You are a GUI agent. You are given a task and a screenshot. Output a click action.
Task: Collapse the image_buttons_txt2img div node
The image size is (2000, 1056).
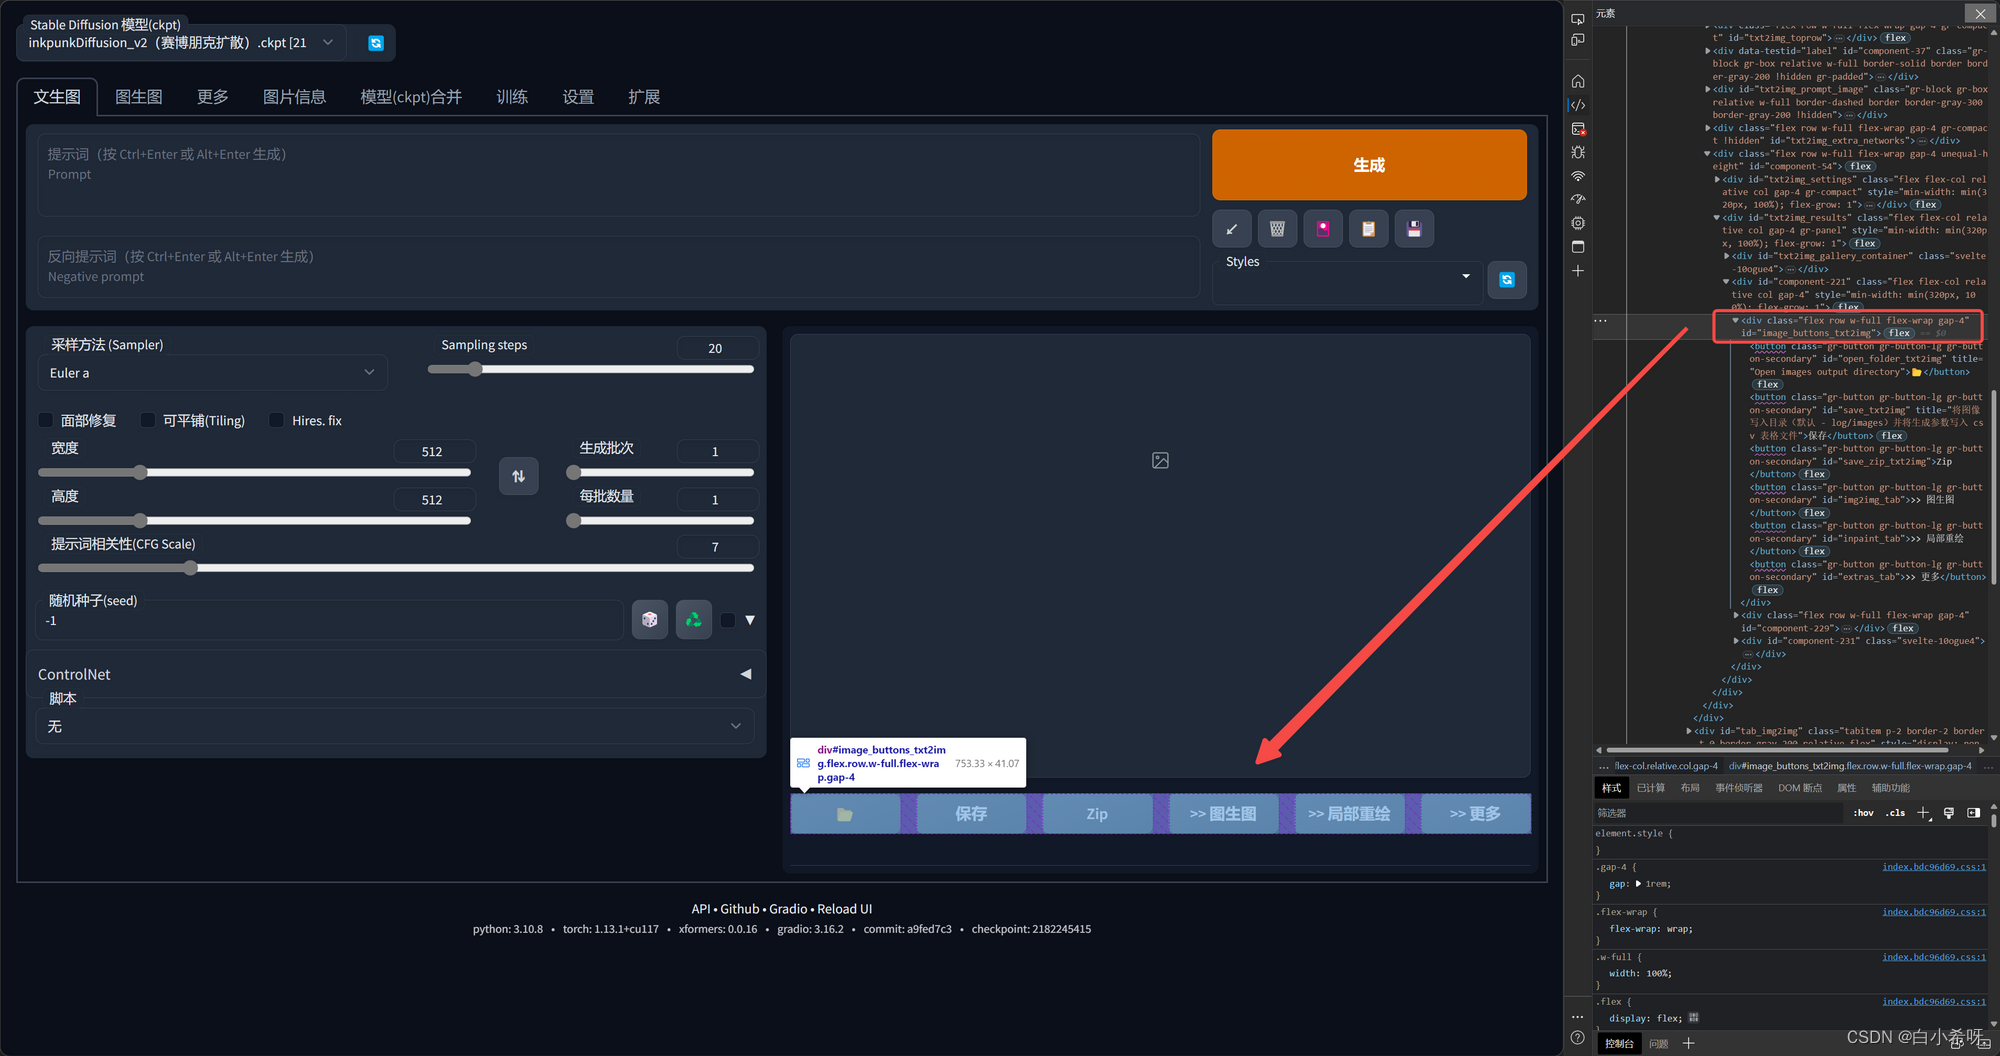click(1735, 321)
